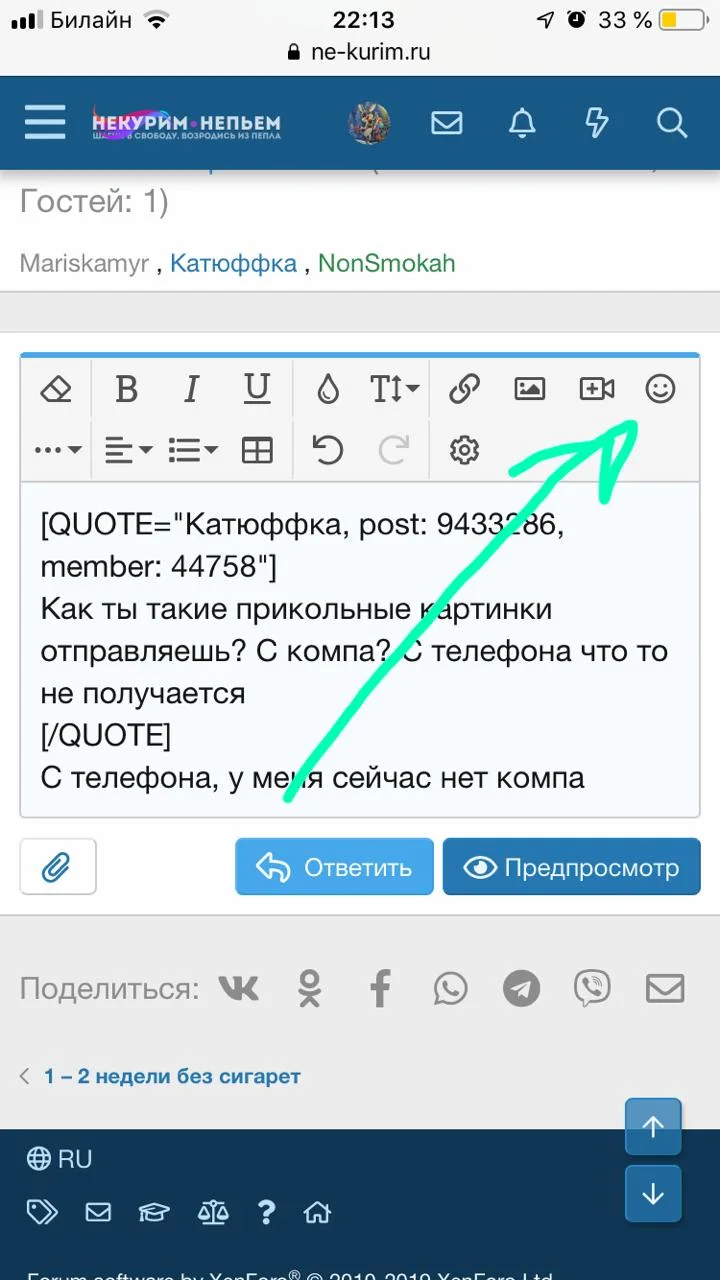720x1280 pixels.
Task: Open the Некурим-Непьем forum logo home
Action: click(x=186, y=124)
